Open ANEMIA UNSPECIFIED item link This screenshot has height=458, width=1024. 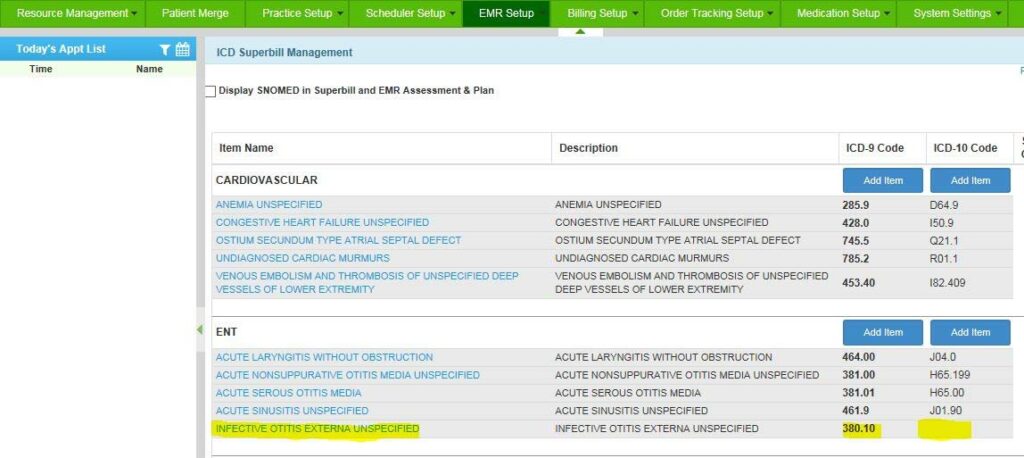point(269,205)
